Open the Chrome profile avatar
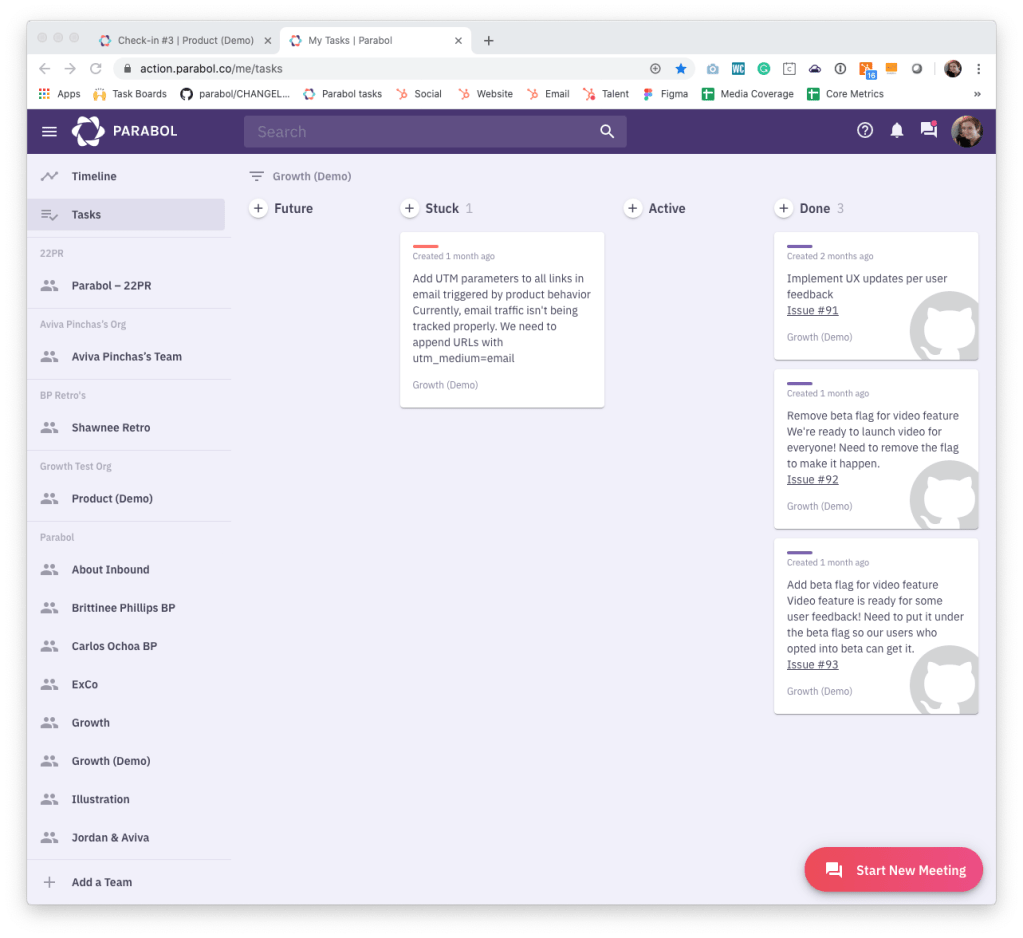This screenshot has width=1023, height=938. coord(953,68)
